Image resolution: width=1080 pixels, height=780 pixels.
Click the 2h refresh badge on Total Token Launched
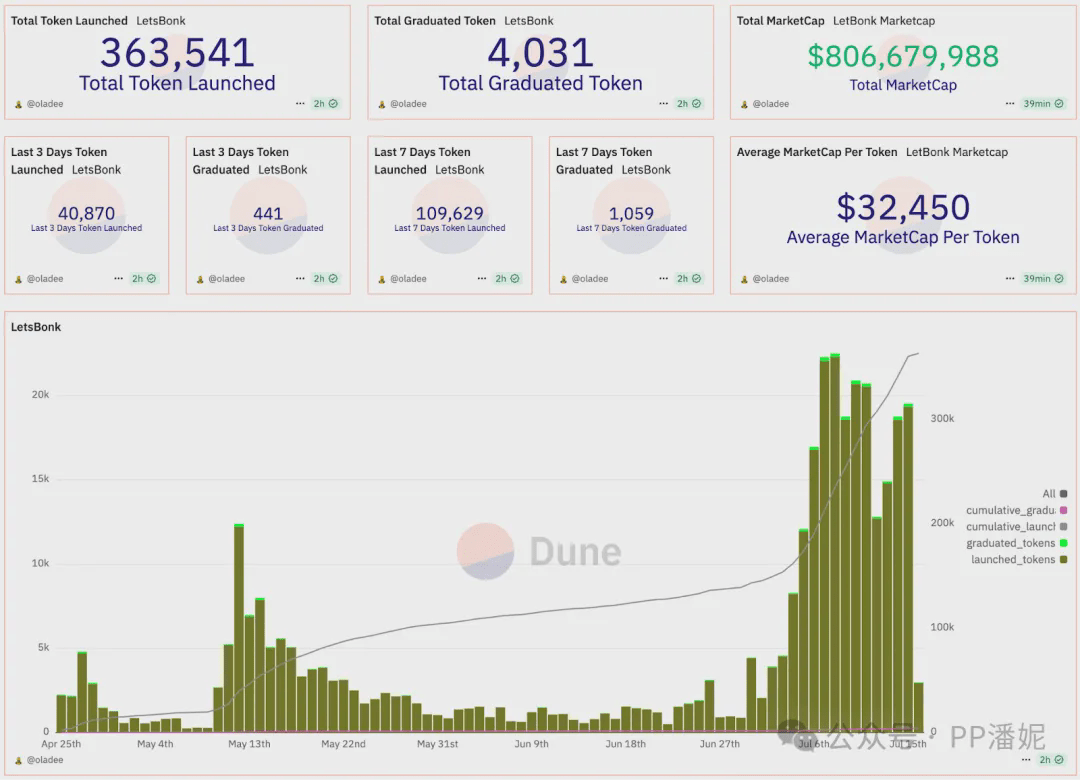[x=326, y=103]
